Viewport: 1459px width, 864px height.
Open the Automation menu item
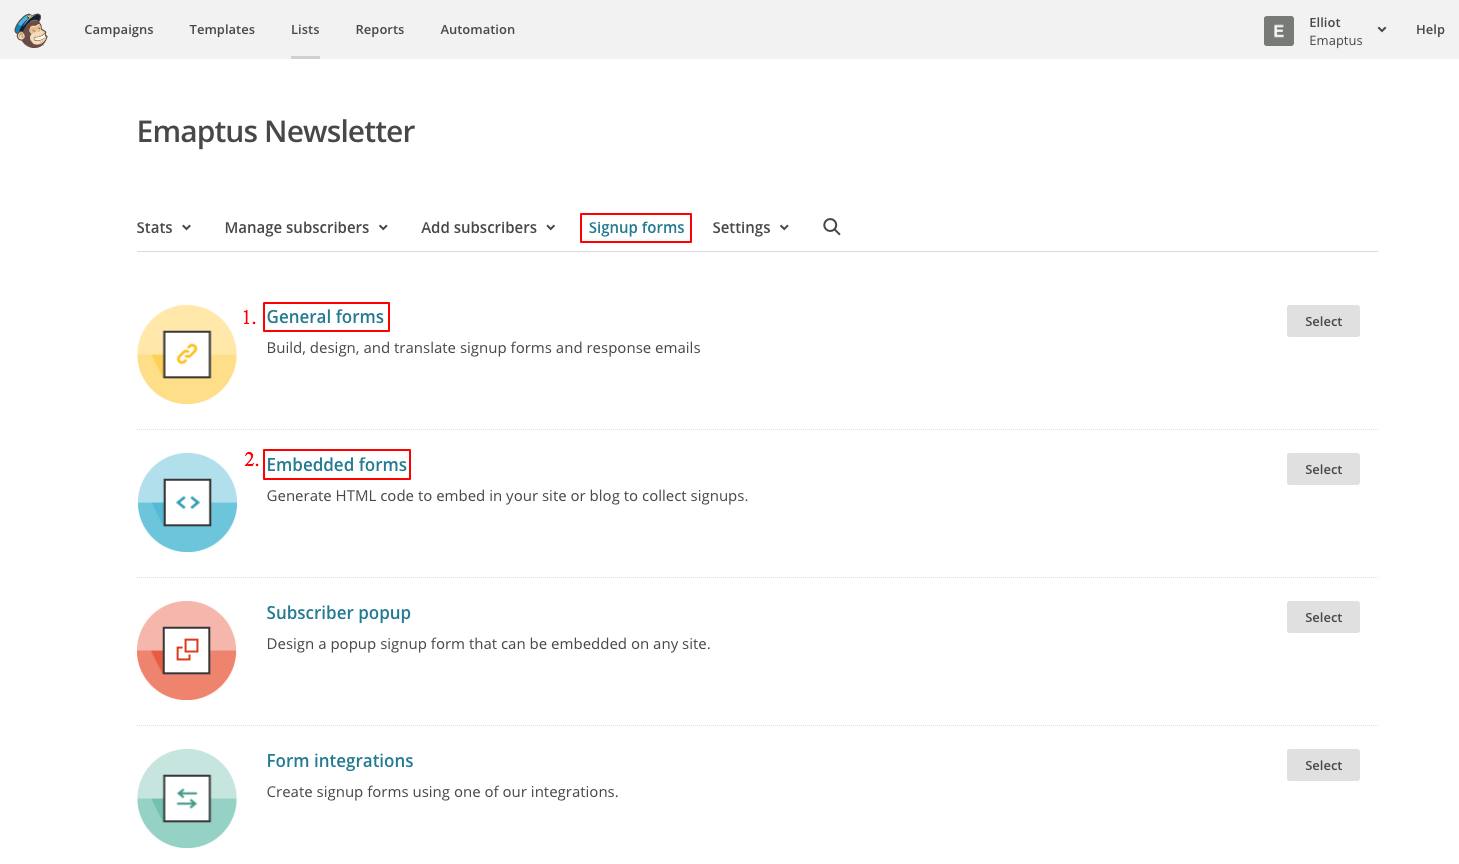(x=478, y=30)
